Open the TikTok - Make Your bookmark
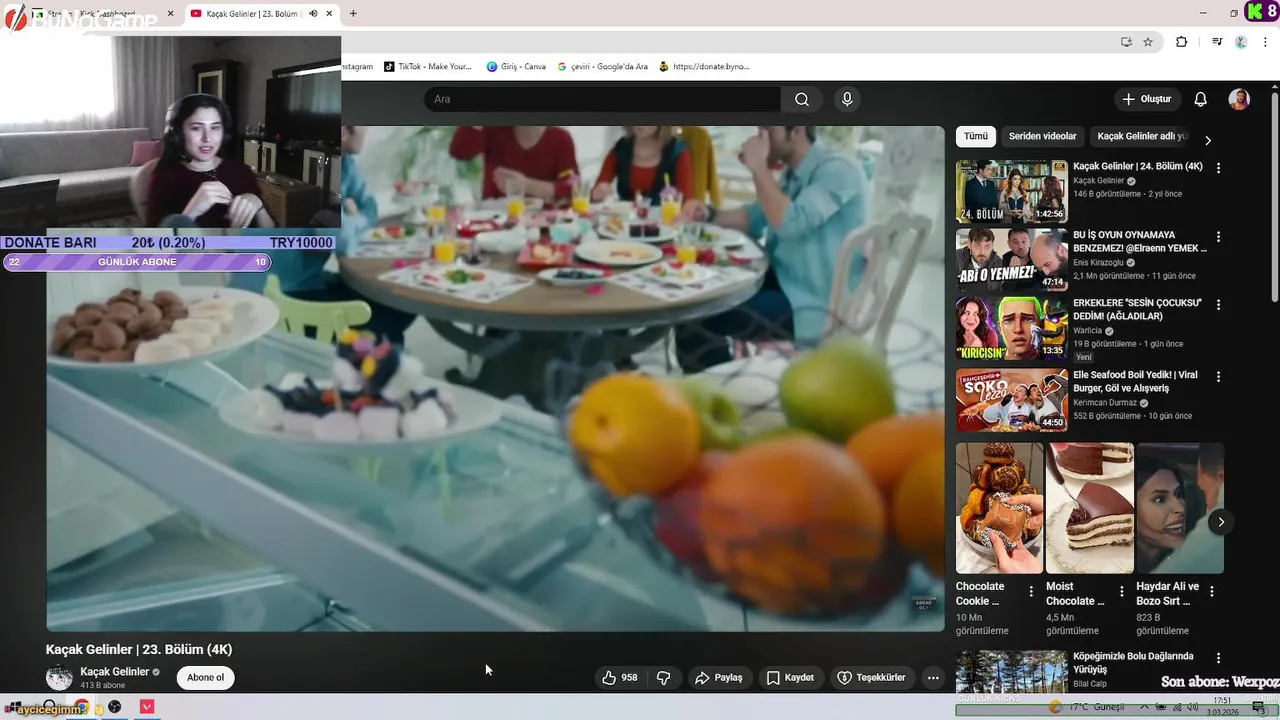Screen dimensions: 1280x720 click(x=427, y=67)
